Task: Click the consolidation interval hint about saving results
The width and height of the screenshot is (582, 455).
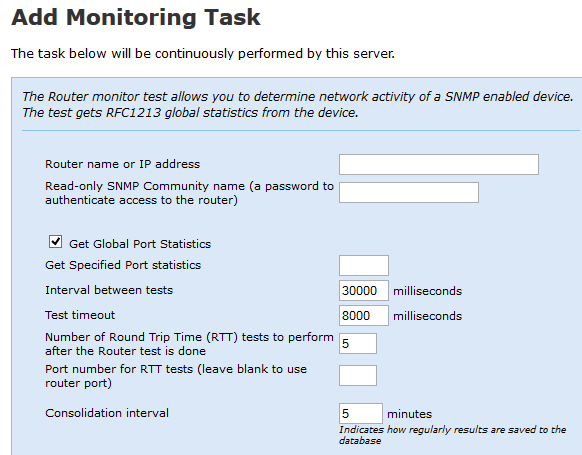Action: 452,435
